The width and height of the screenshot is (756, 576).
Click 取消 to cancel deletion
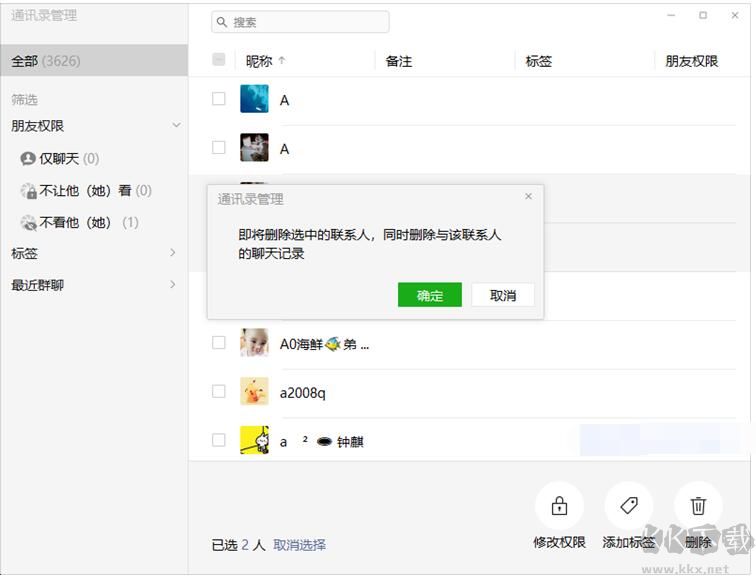pos(503,295)
